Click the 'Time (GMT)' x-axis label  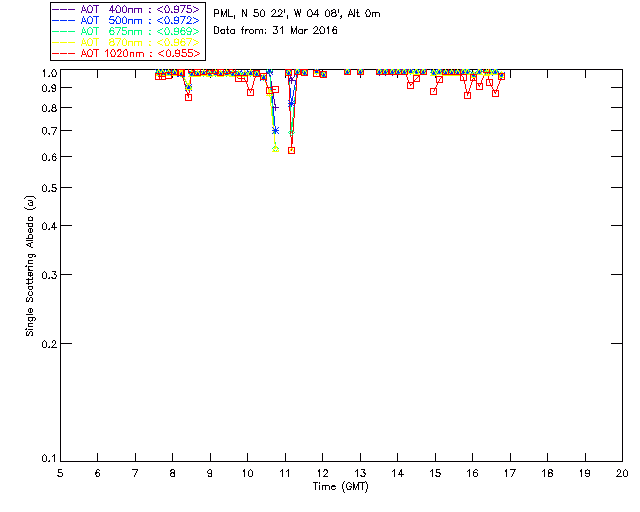point(341,486)
